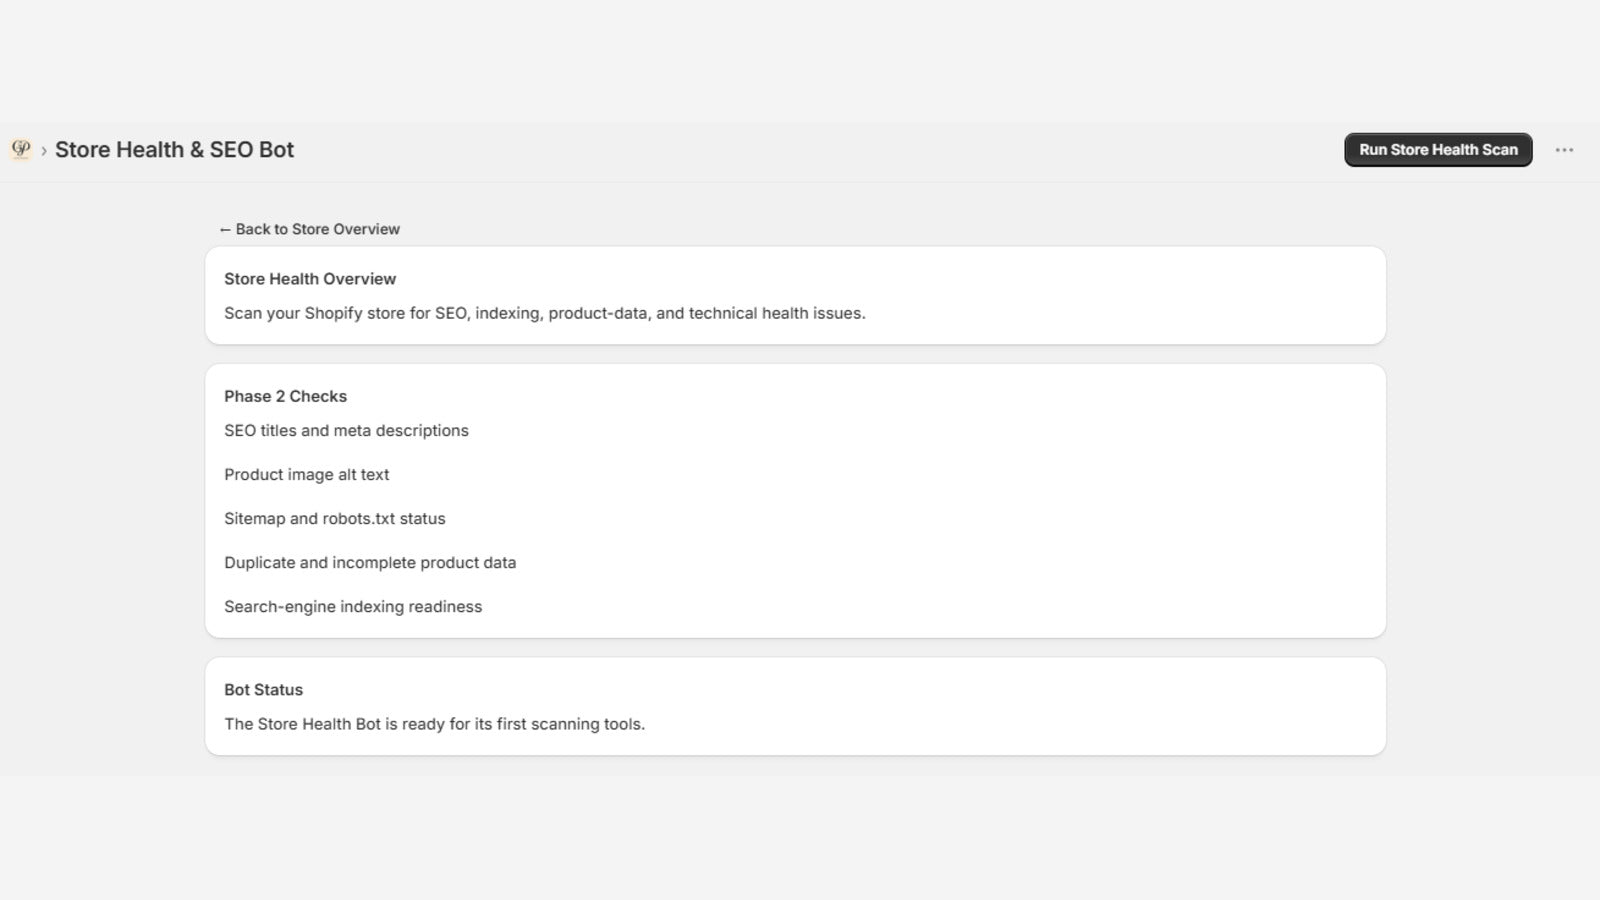
Task: Click SEO titles and meta descriptions item
Action: (346, 430)
